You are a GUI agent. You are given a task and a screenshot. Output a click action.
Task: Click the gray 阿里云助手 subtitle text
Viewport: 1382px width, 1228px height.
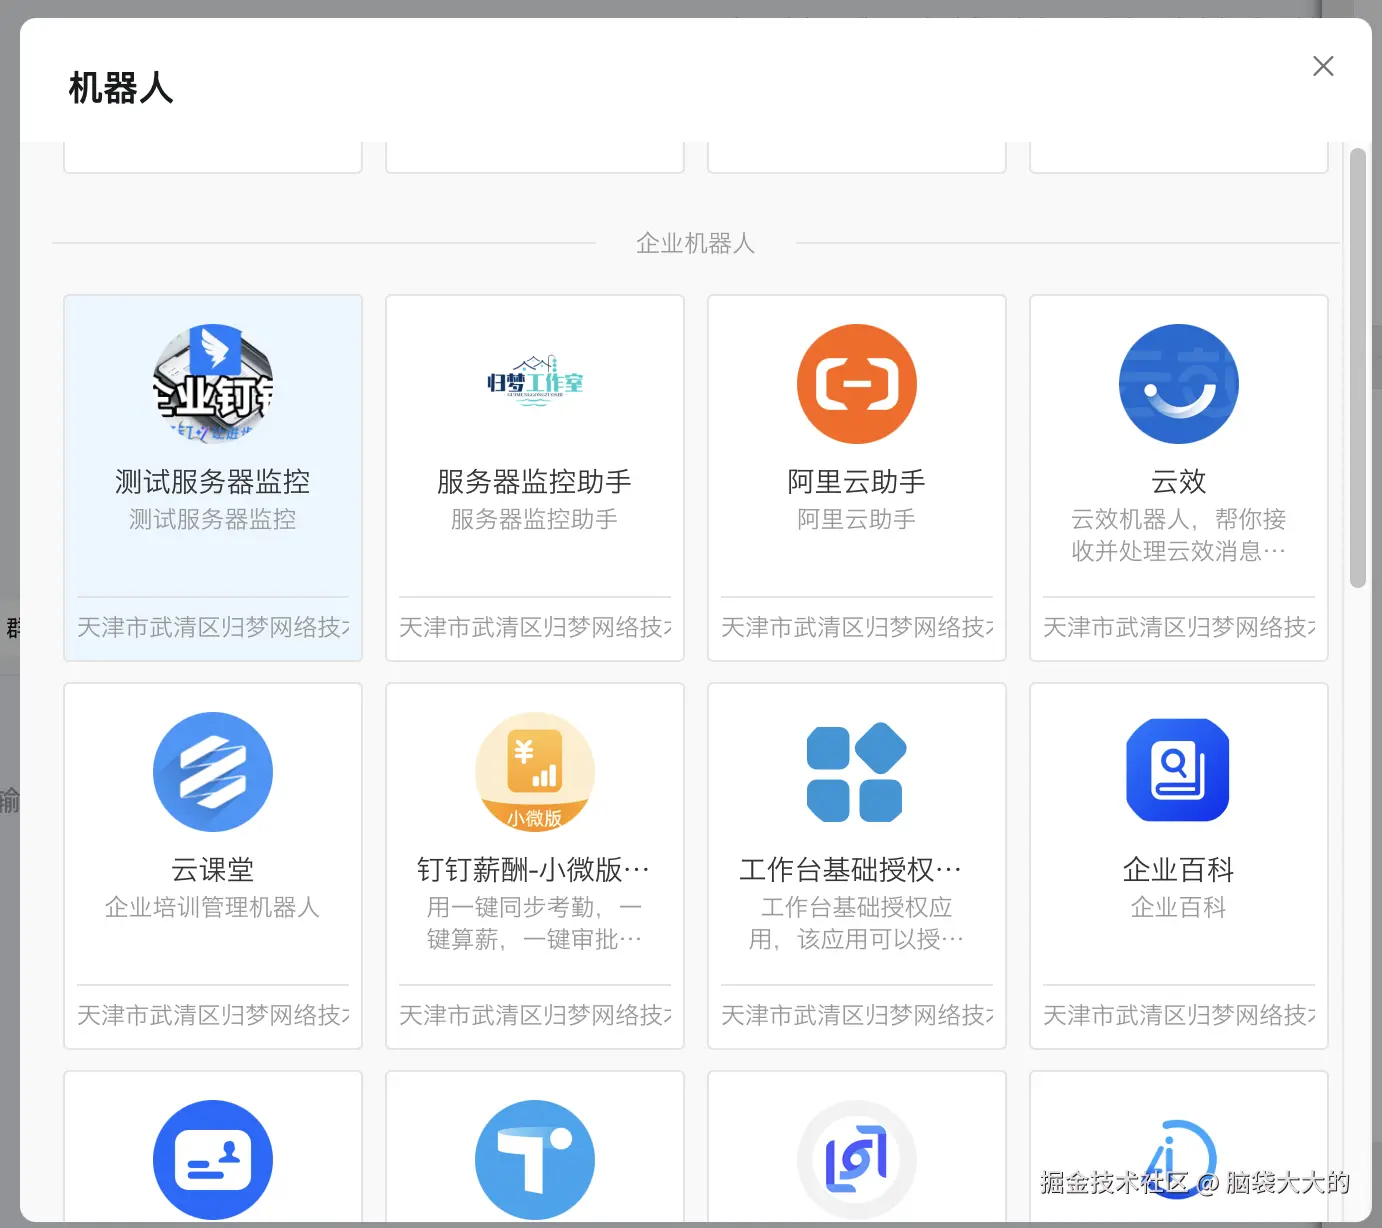pos(857,520)
